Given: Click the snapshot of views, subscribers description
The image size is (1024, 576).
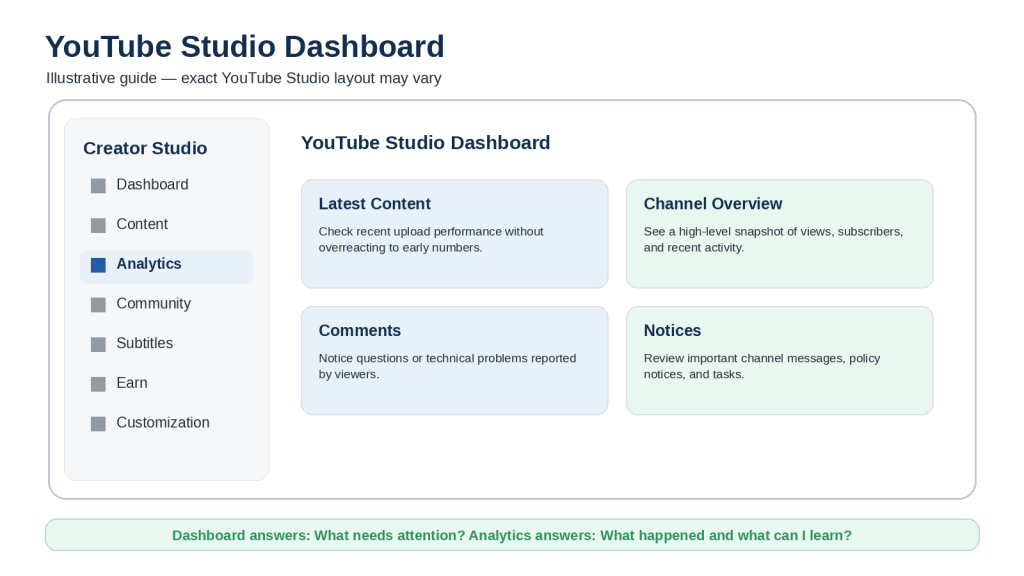Looking at the screenshot, I should pyautogui.click(x=773, y=240).
